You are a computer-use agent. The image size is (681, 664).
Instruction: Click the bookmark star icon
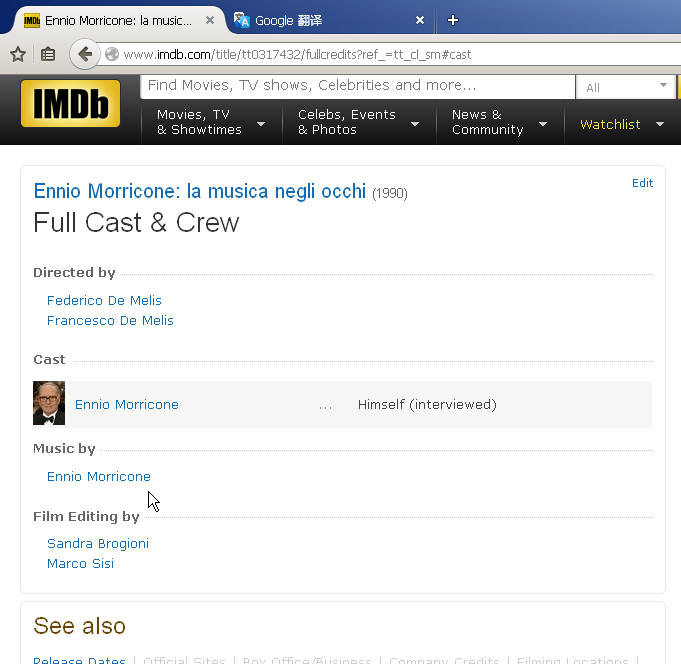tap(18, 54)
